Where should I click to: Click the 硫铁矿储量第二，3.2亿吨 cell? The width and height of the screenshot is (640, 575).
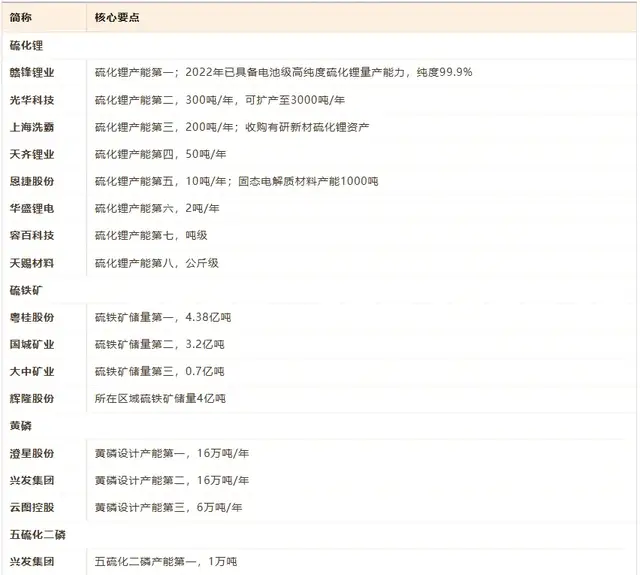[x=160, y=344]
